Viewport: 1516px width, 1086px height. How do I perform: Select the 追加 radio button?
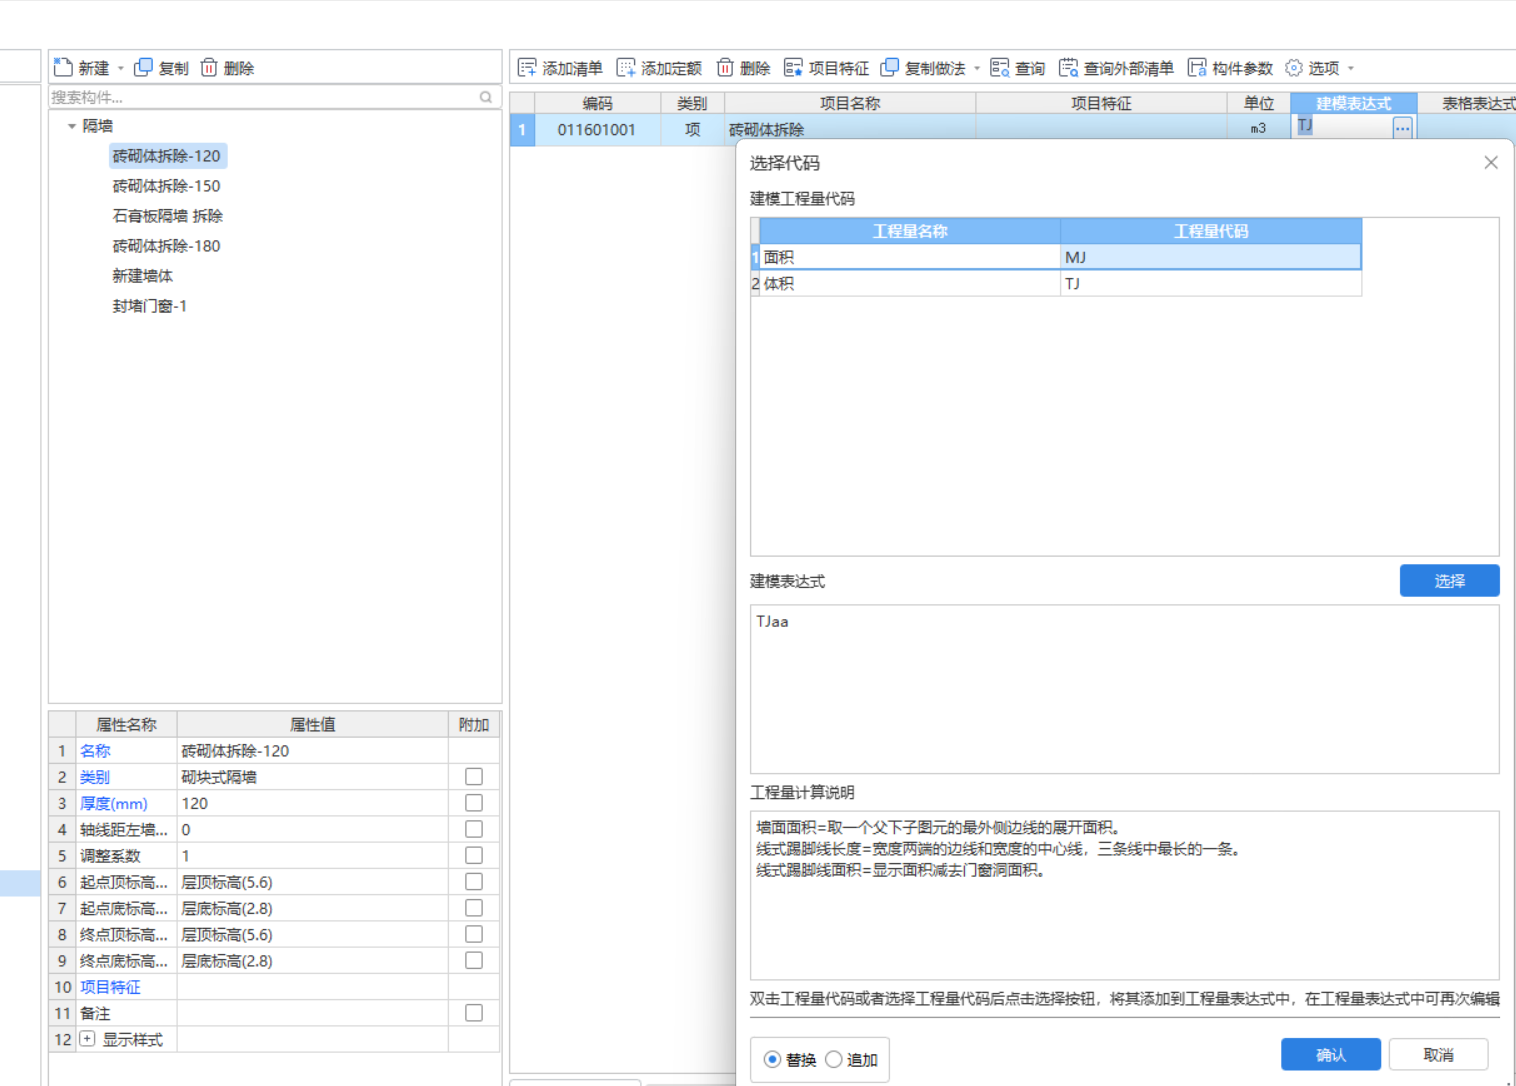[x=834, y=1060]
